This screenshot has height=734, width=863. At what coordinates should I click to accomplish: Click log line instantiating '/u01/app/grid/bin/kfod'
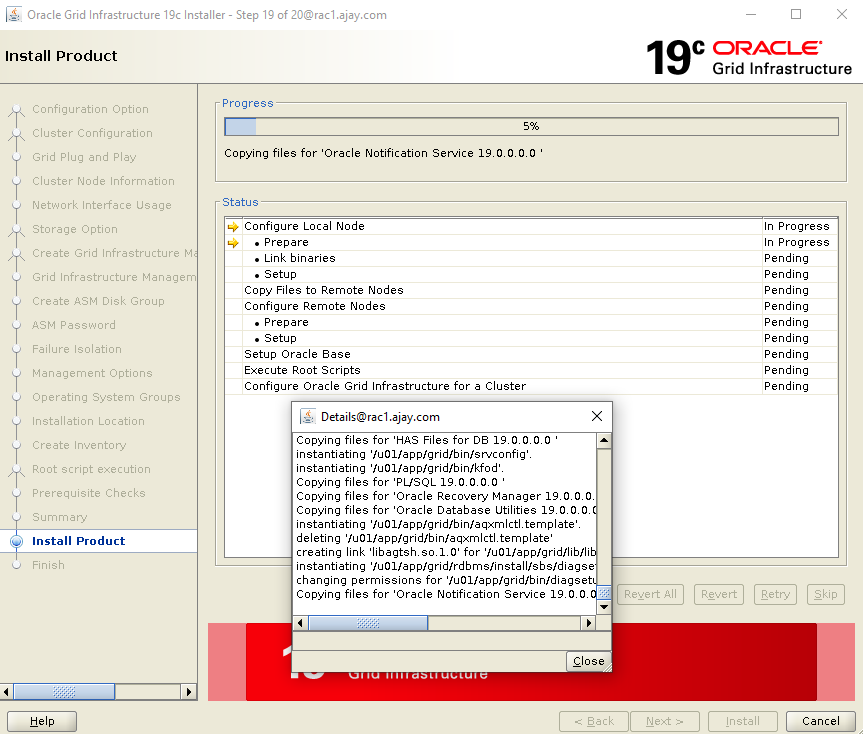pos(400,468)
